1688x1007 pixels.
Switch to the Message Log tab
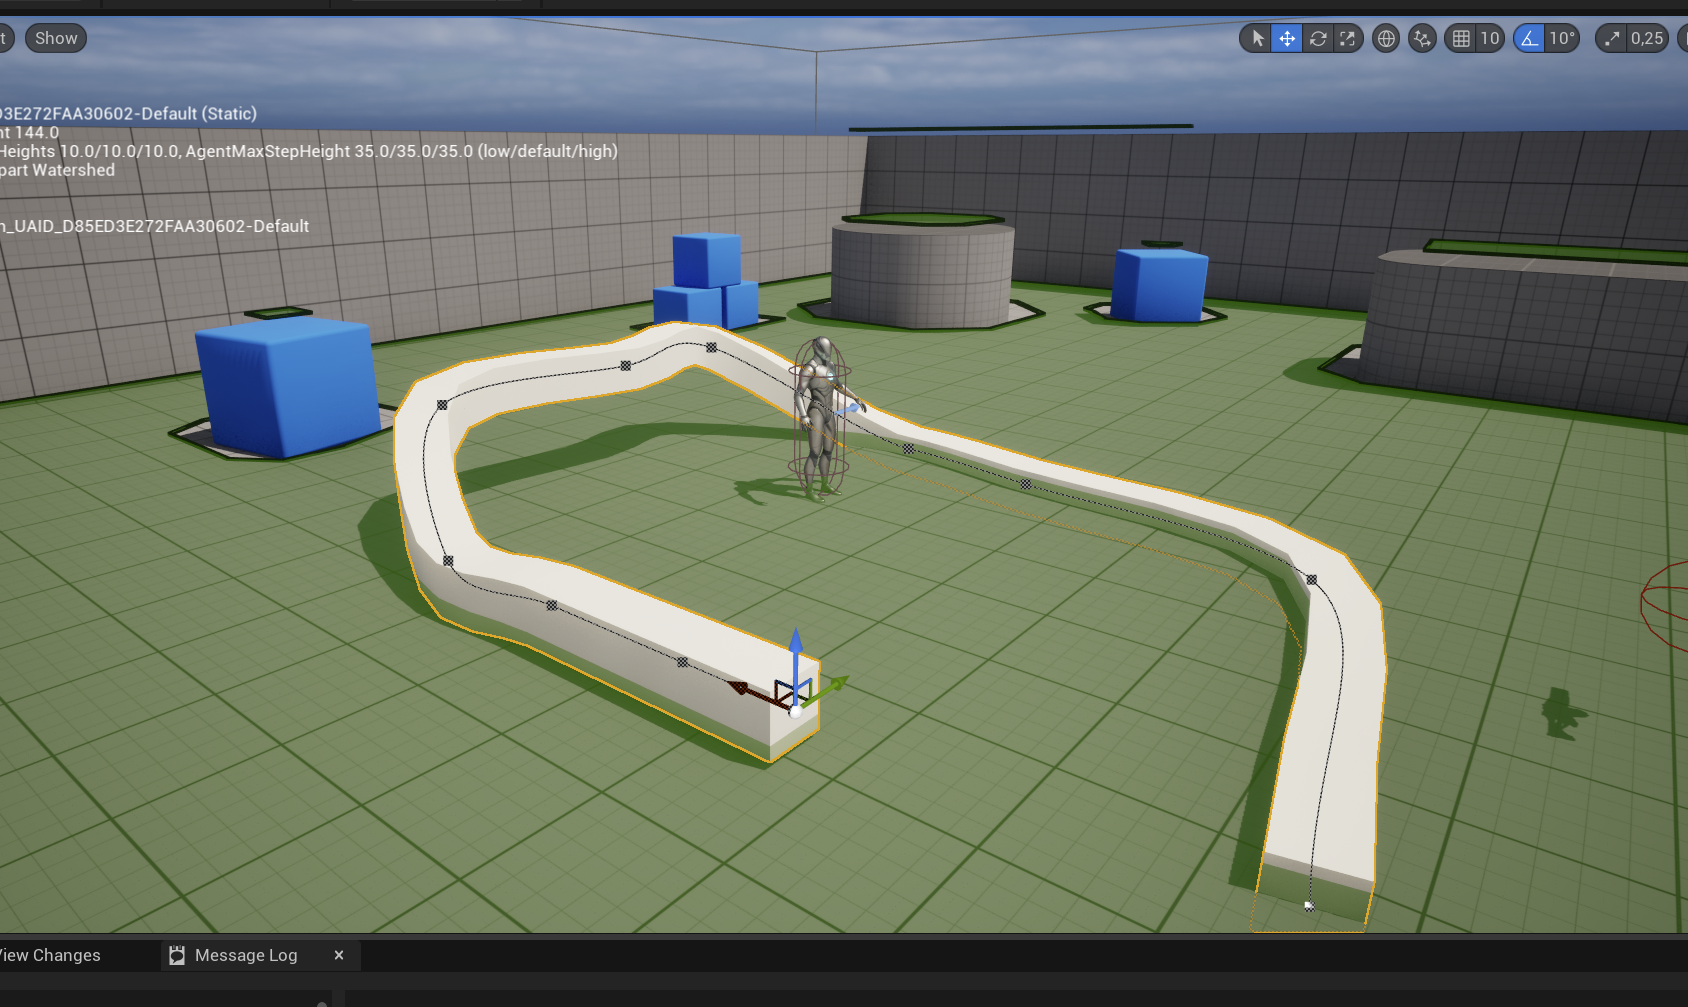246,956
